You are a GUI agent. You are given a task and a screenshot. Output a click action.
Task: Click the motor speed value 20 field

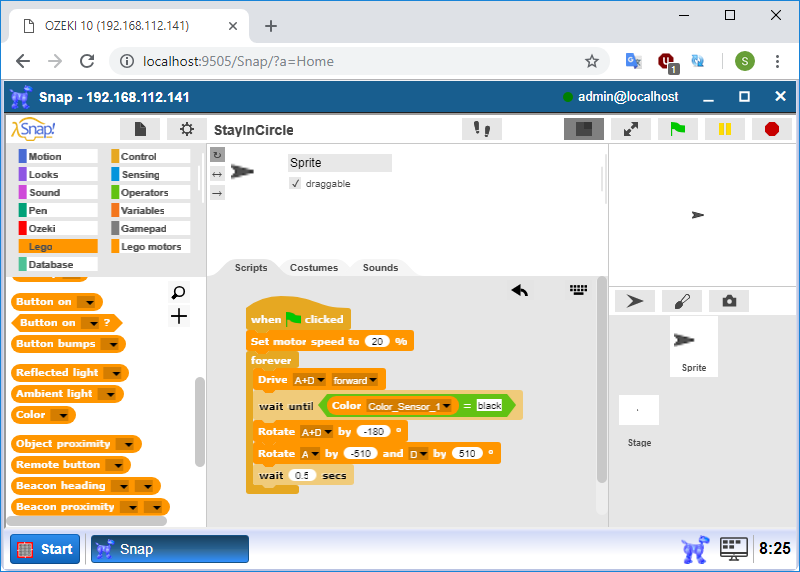(377, 341)
